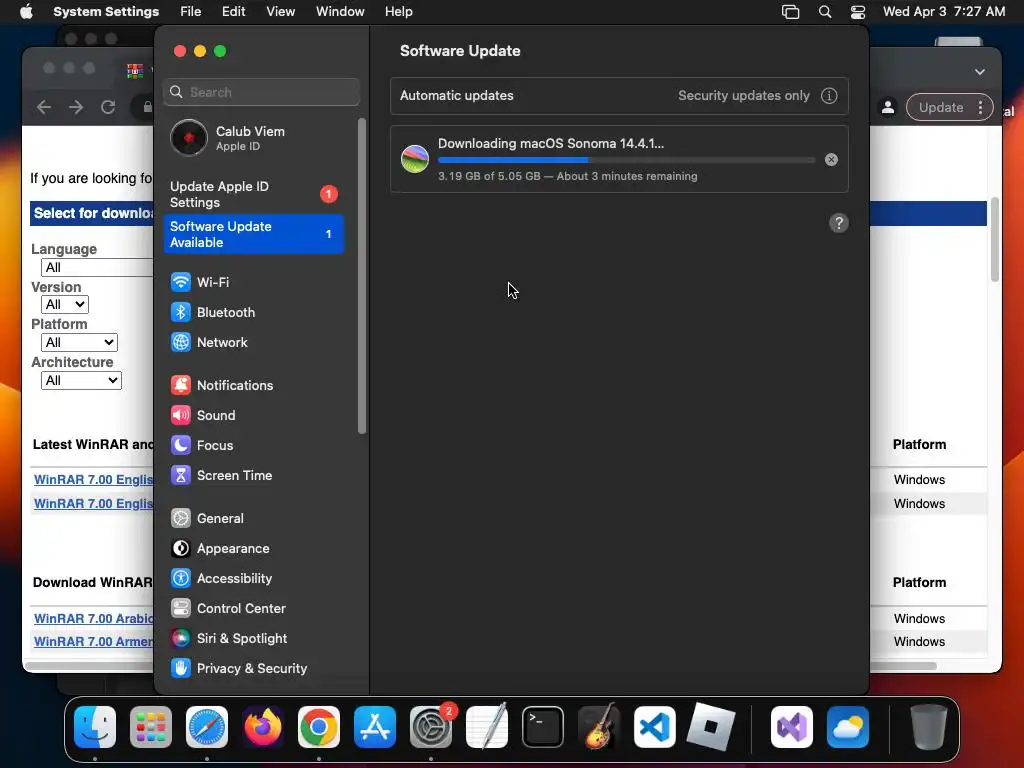Open Launchpad from the Dock
1024x768 pixels.
[x=151, y=727]
